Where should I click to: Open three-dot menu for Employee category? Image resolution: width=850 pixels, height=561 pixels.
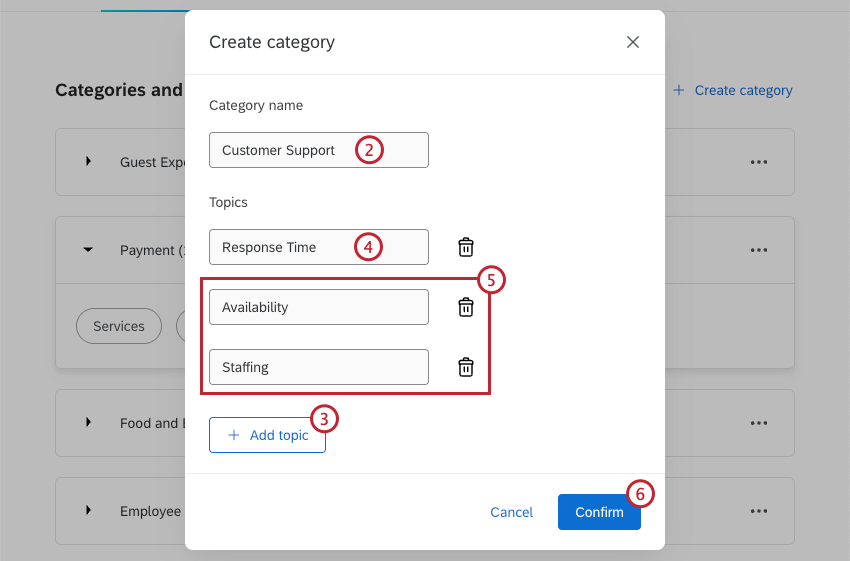coord(758,511)
